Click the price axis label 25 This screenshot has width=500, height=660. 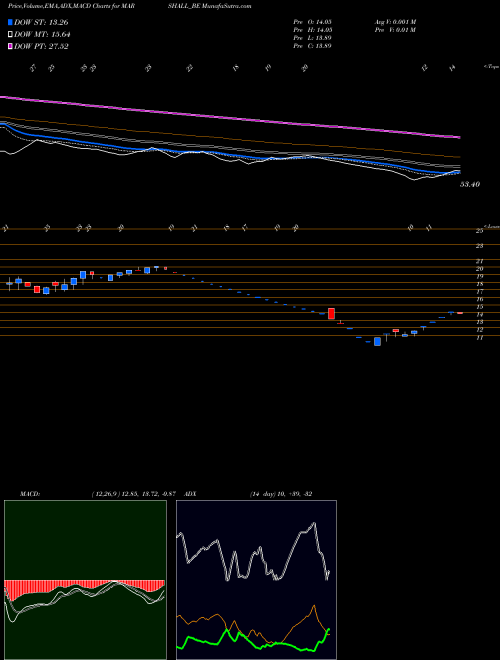pos(479,231)
